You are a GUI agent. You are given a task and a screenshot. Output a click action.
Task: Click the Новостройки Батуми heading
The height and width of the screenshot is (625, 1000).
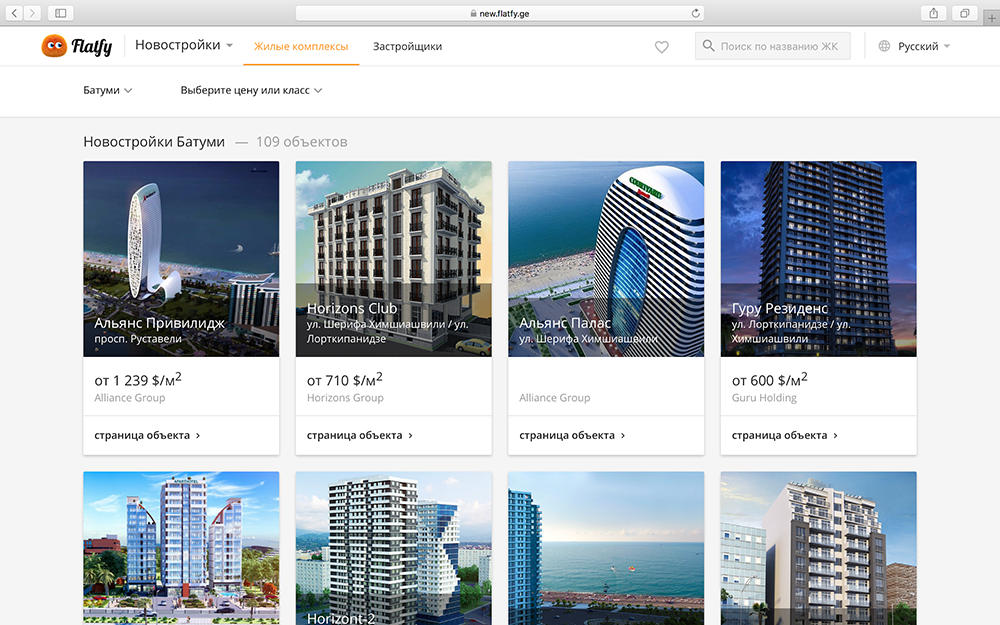(x=154, y=142)
